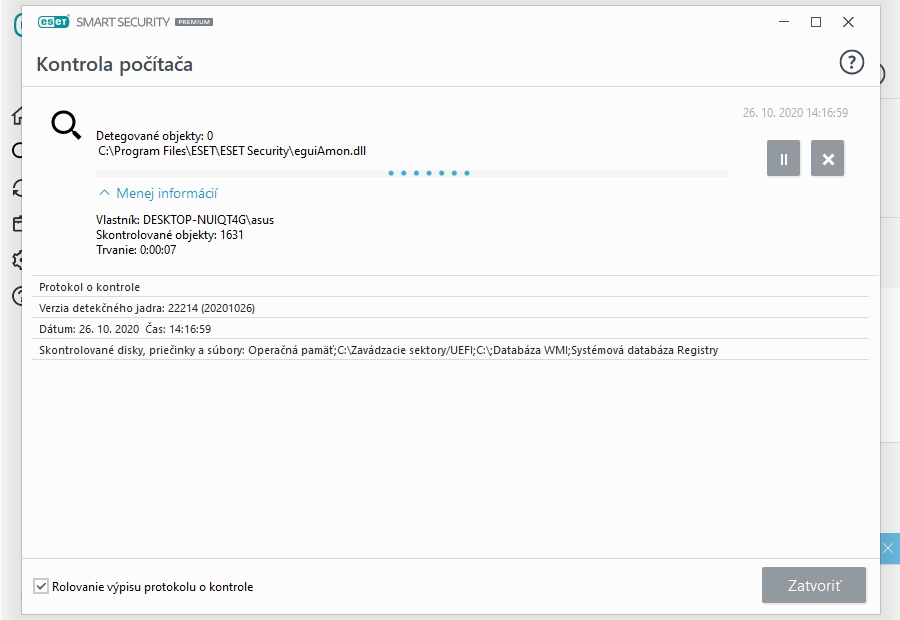900x620 pixels.
Task: Collapse details via 'Menej informácií'
Action: point(158,193)
